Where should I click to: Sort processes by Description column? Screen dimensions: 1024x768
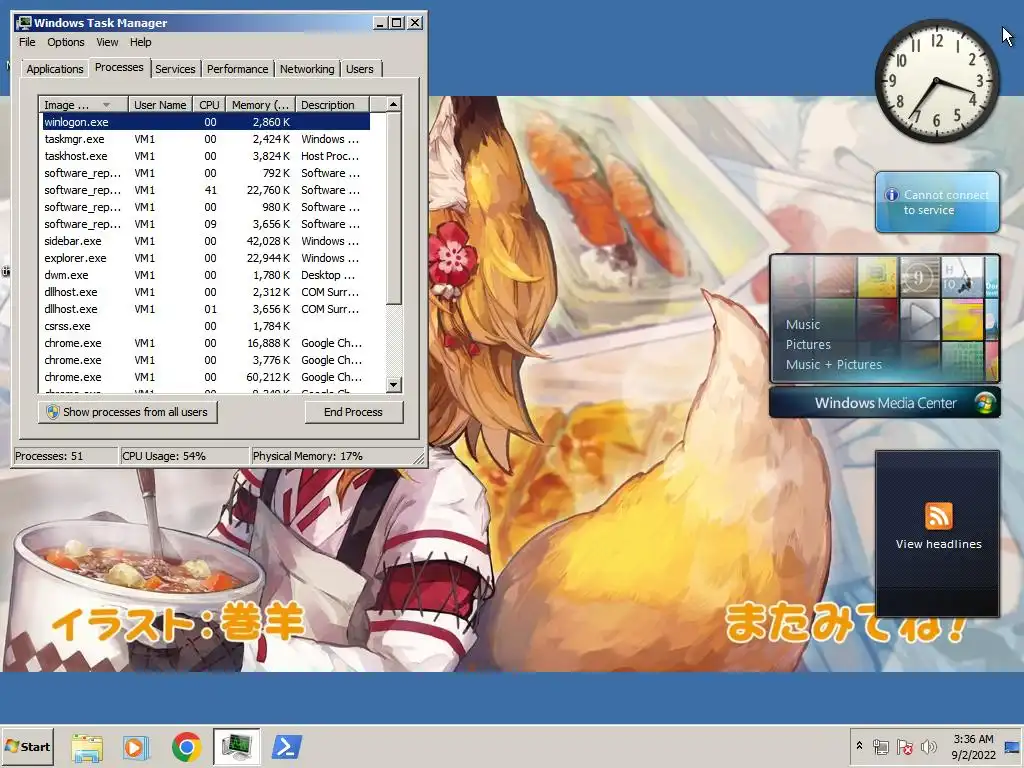(332, 104)
